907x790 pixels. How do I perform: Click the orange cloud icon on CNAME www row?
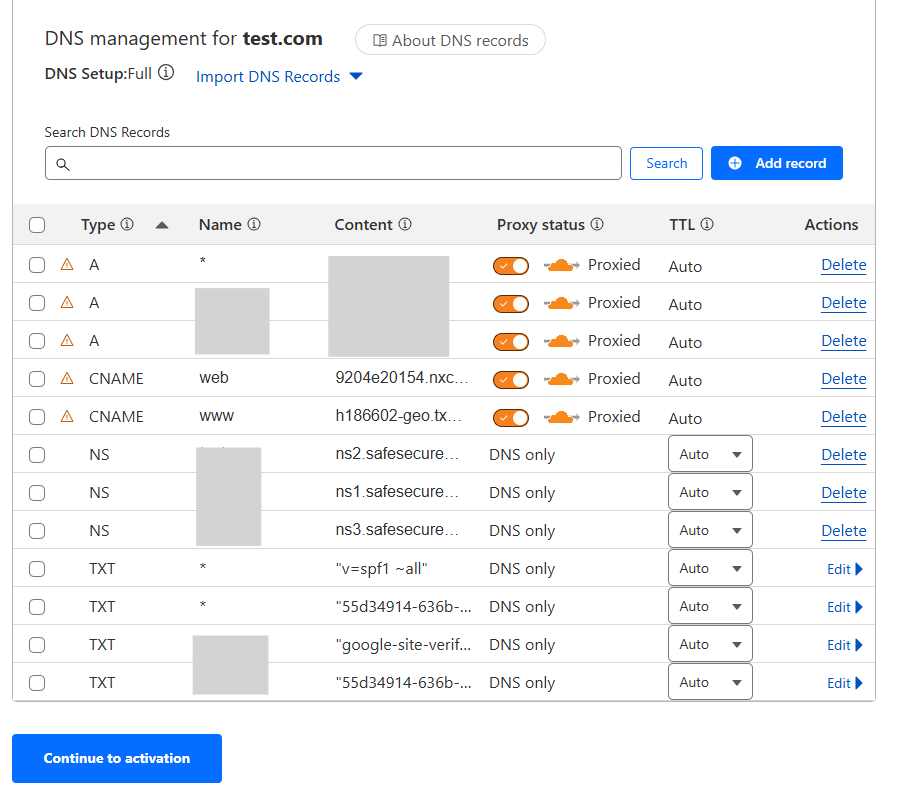point(561,417)
